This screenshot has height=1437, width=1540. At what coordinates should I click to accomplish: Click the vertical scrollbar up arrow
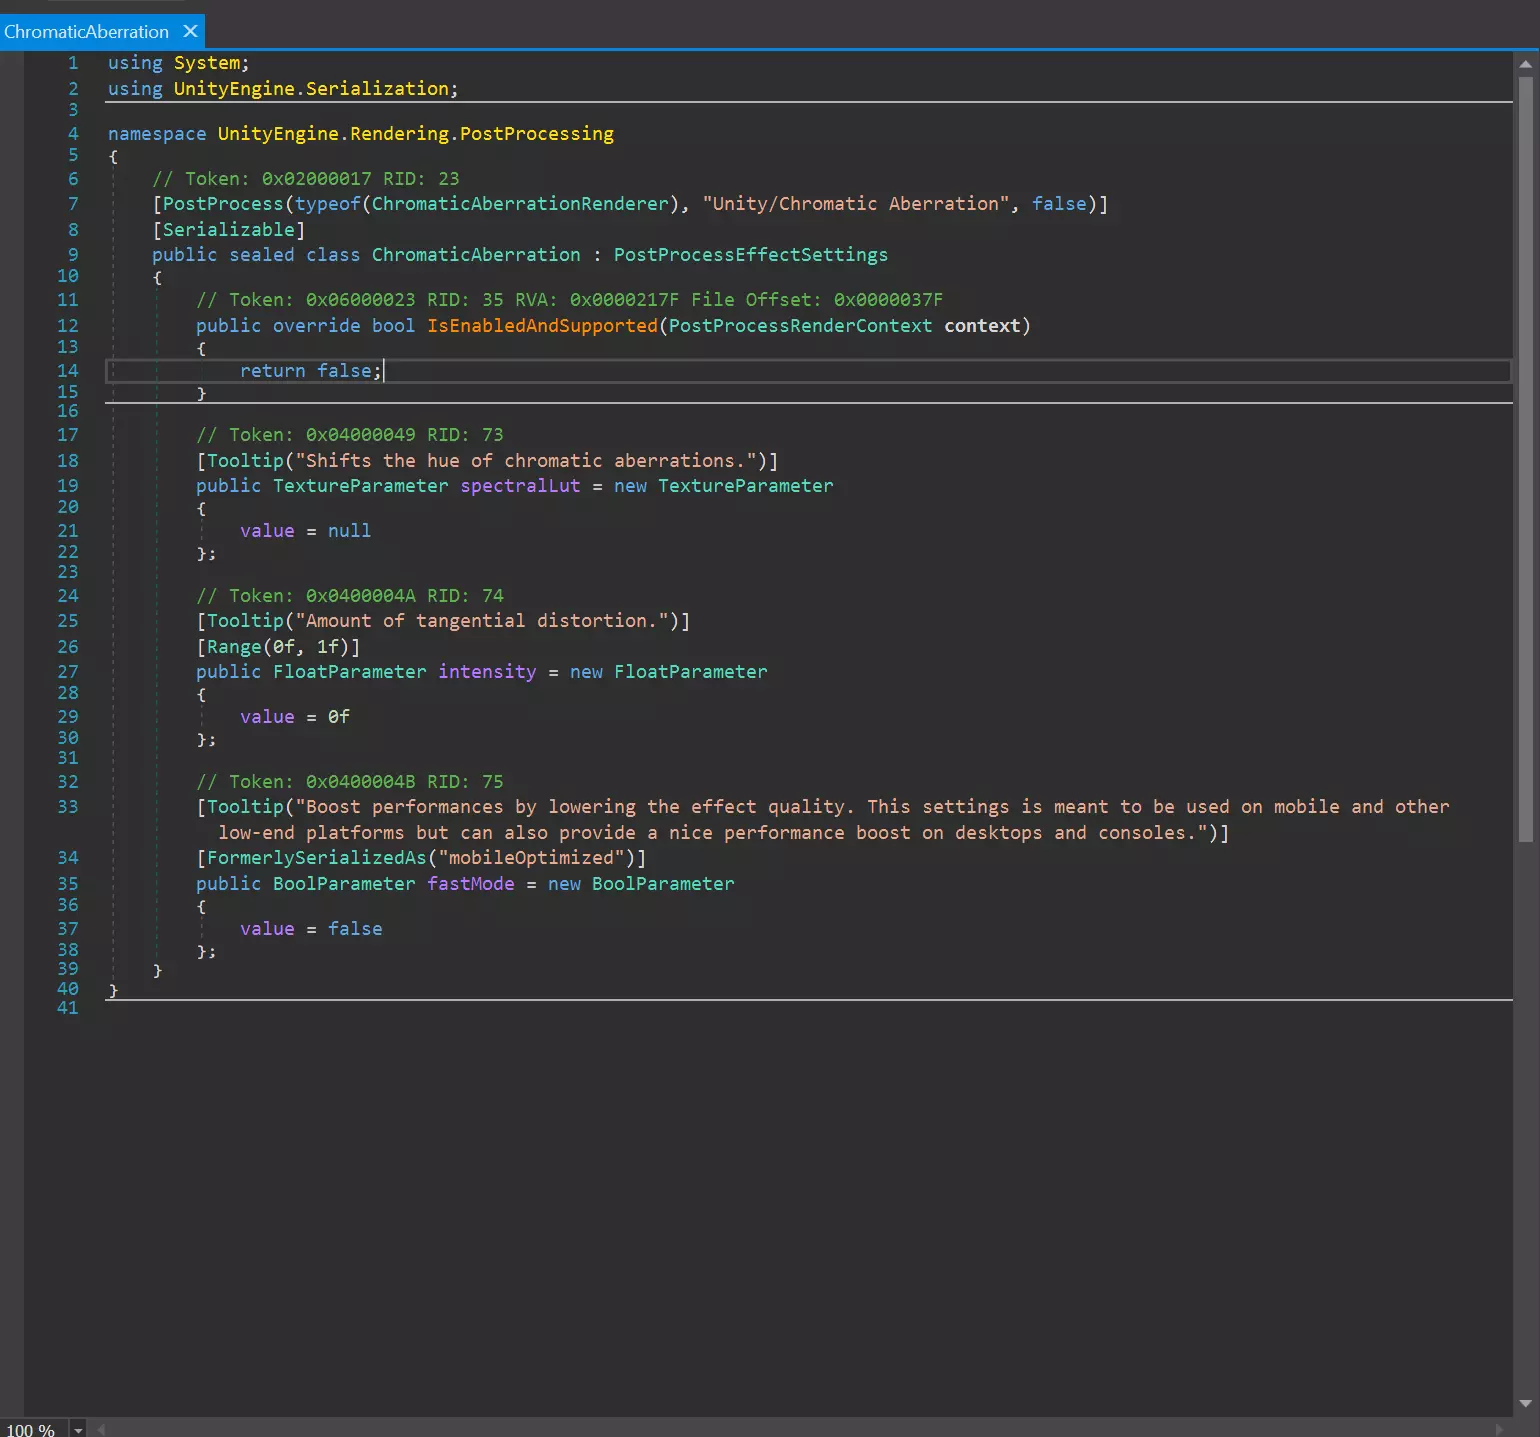[x=1525, y=64]
